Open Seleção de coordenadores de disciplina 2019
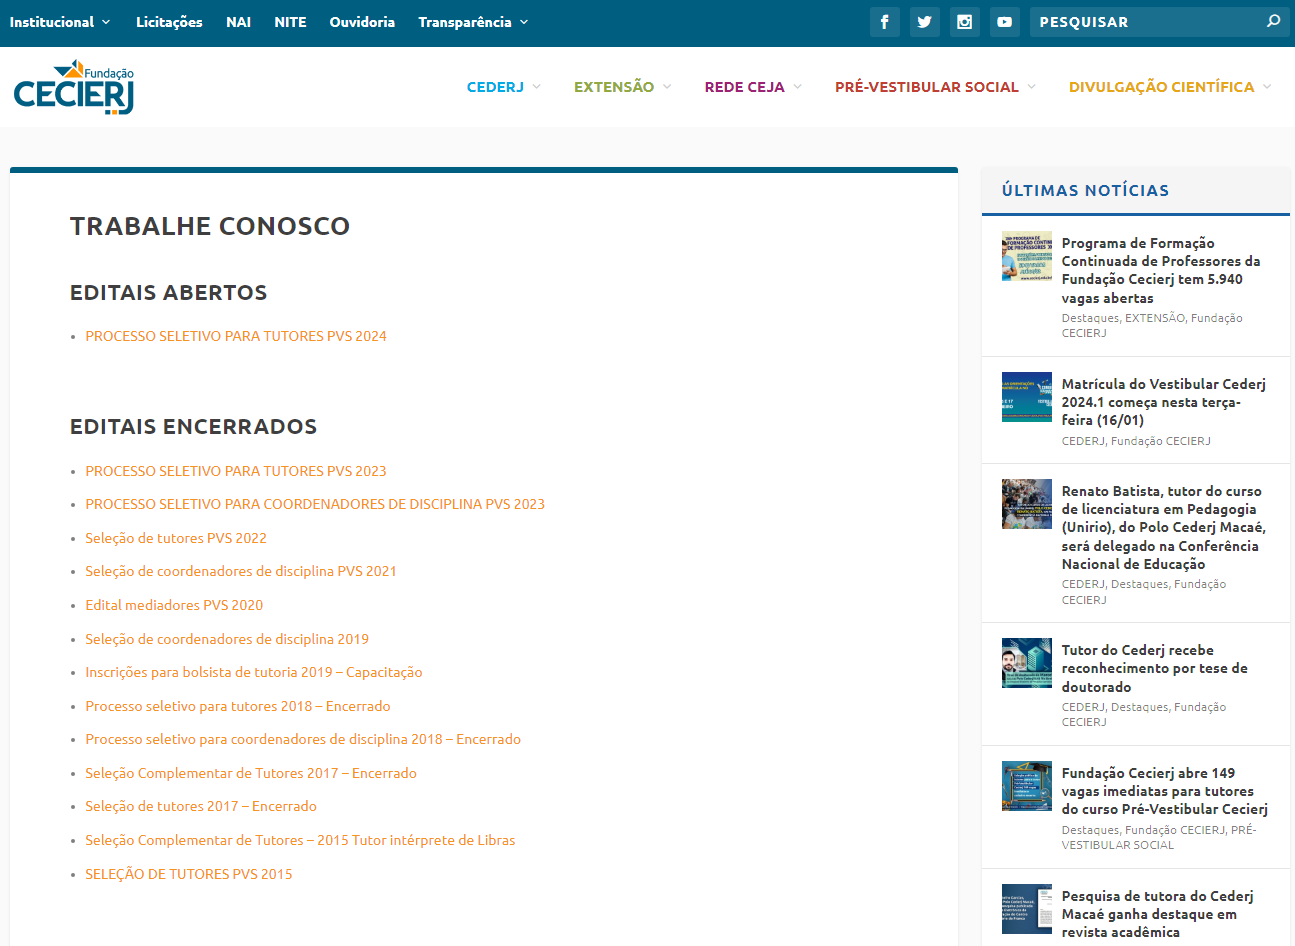The width and height of the screenshot is (1295, 946). 227,639
